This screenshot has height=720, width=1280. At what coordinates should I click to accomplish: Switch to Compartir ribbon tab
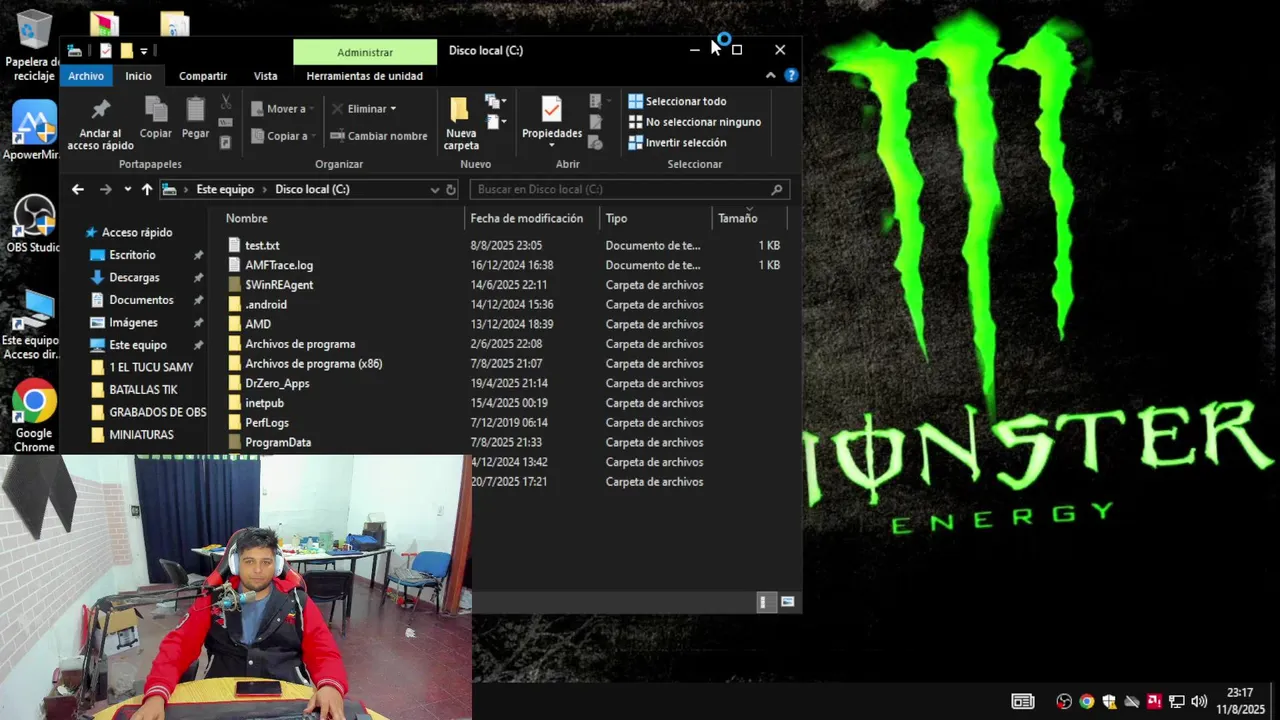(203, 75)
